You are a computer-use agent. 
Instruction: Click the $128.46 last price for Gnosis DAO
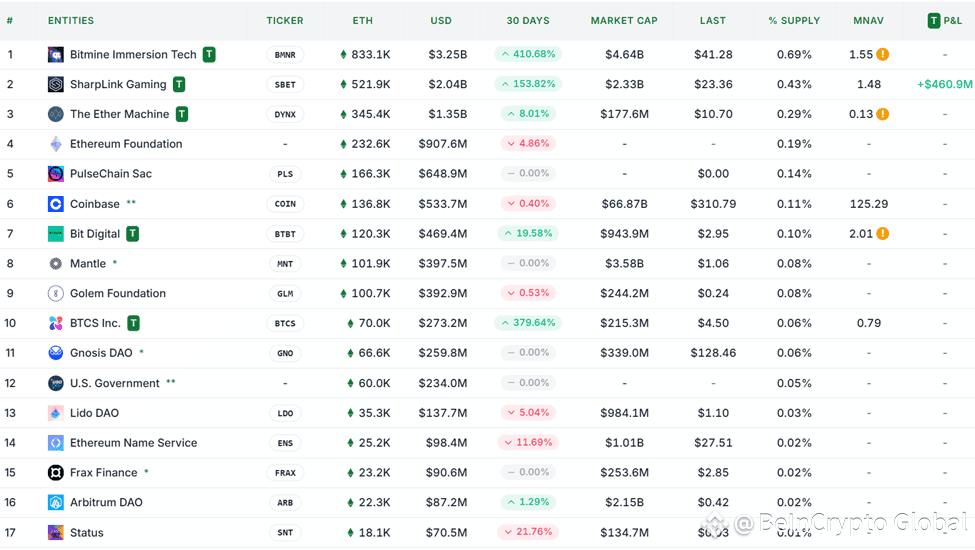[713, 353]
